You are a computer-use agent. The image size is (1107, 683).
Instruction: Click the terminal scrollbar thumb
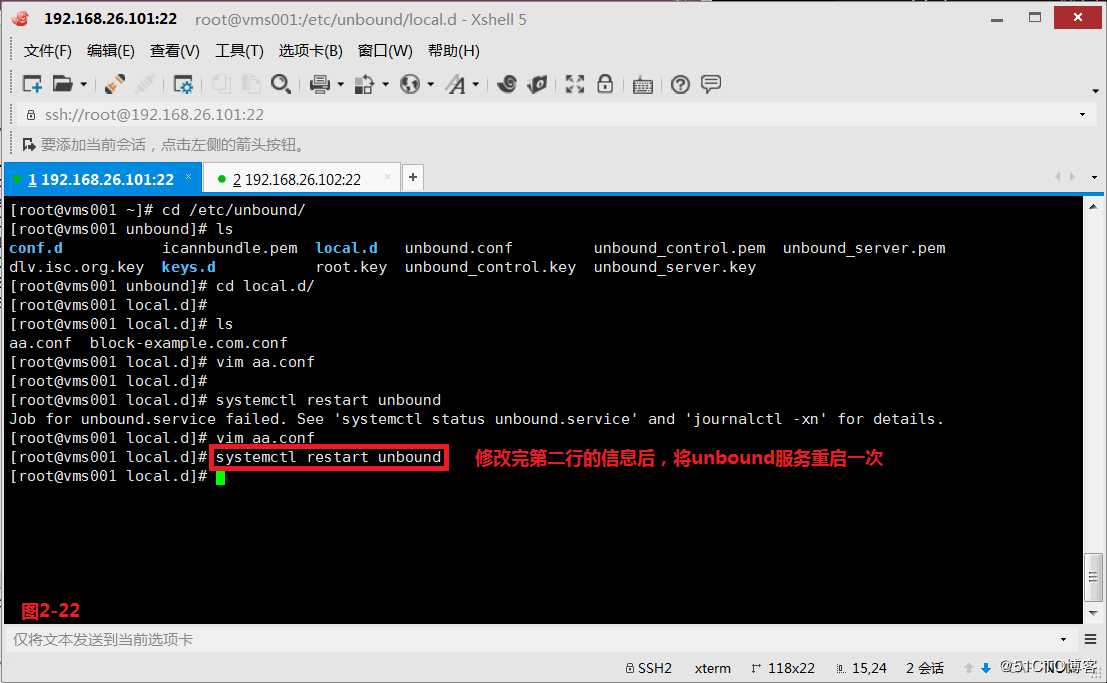point(1093,578)
